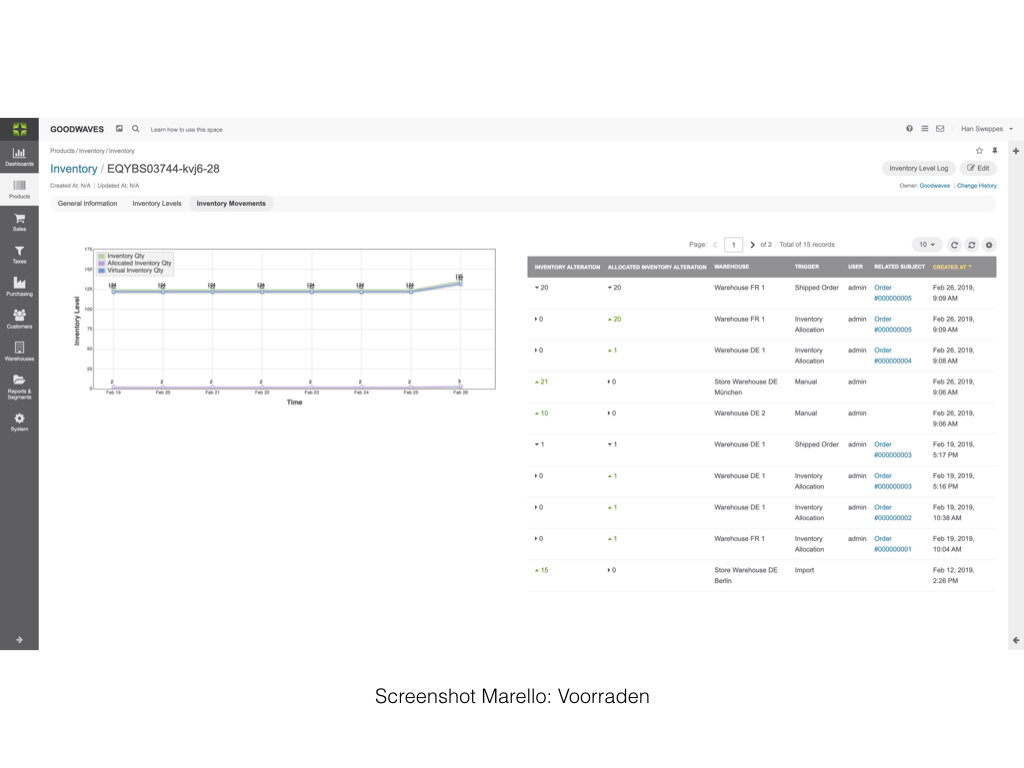Image resolution: width=1024 pixels, height=768 pixels.
Task: Toggle Inventory Qty series in chart legend
Action: pos(125,255)
